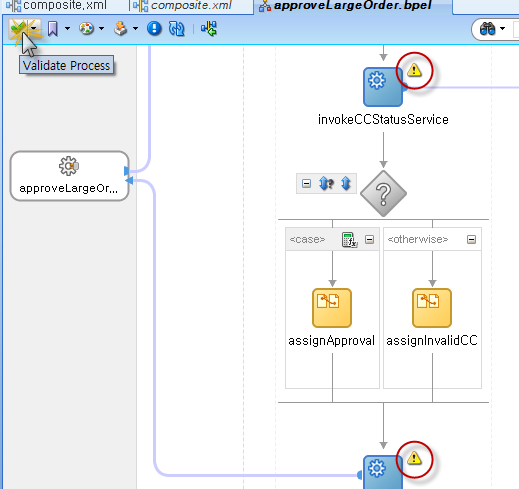The width and height of the screenshot is (519, 489).
Task: Click the assignApproval label
Action: pyautogui.click(x=332, y=341)
